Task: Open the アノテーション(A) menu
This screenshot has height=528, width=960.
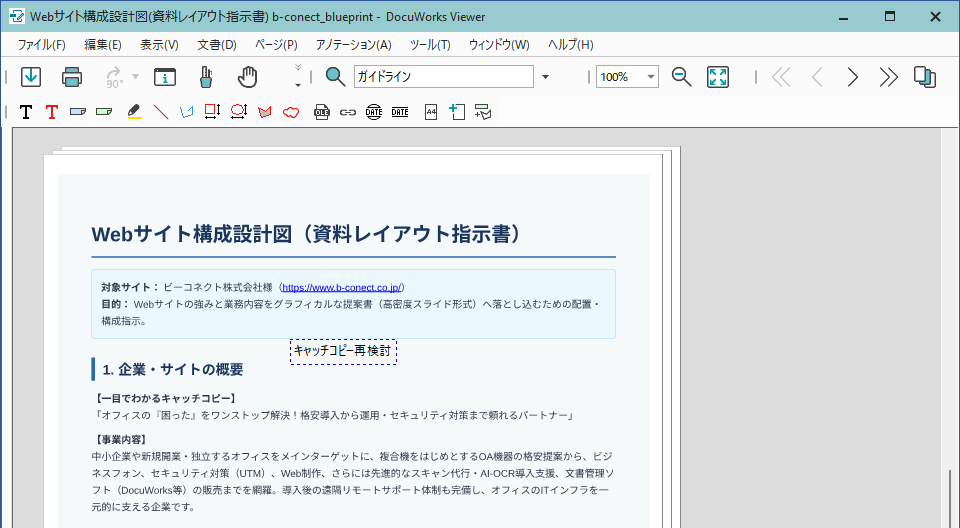Action: click(353, 45)
